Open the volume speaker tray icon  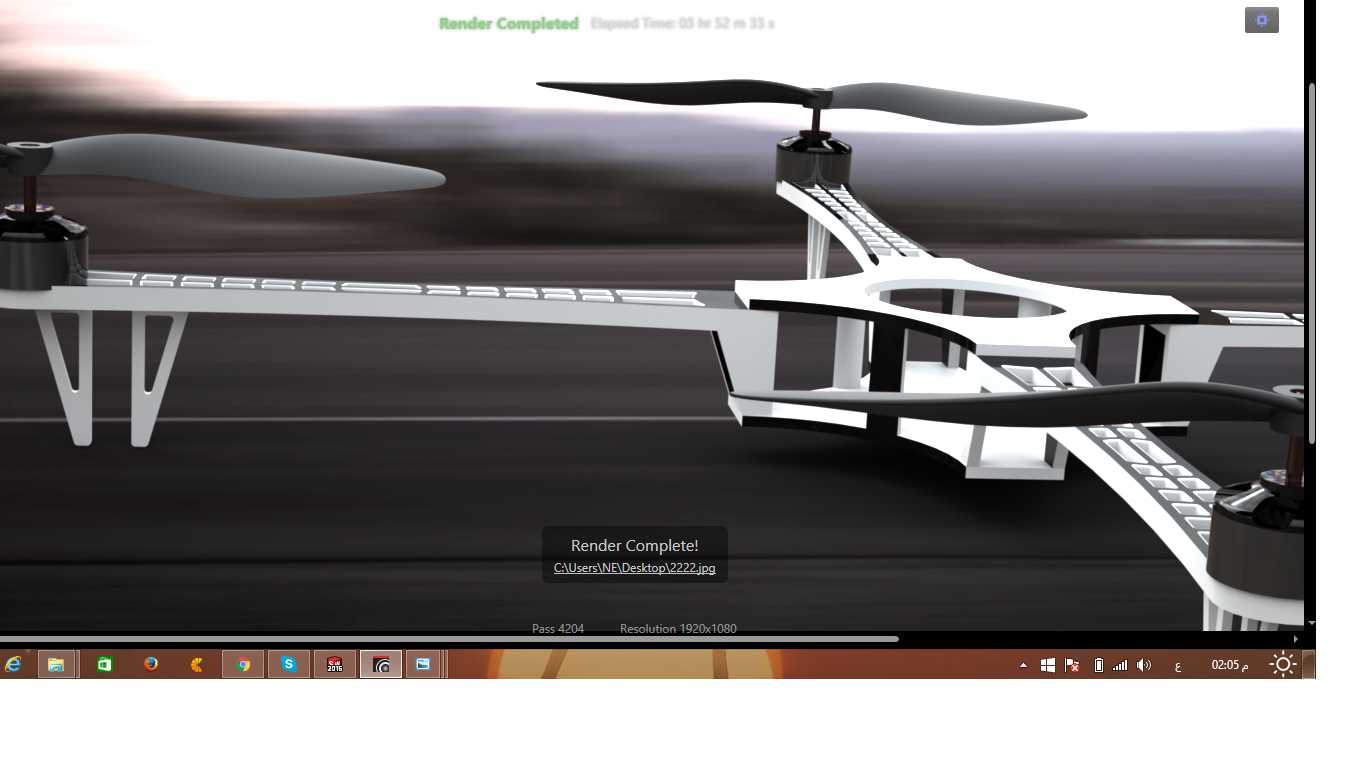(1144, 665)
